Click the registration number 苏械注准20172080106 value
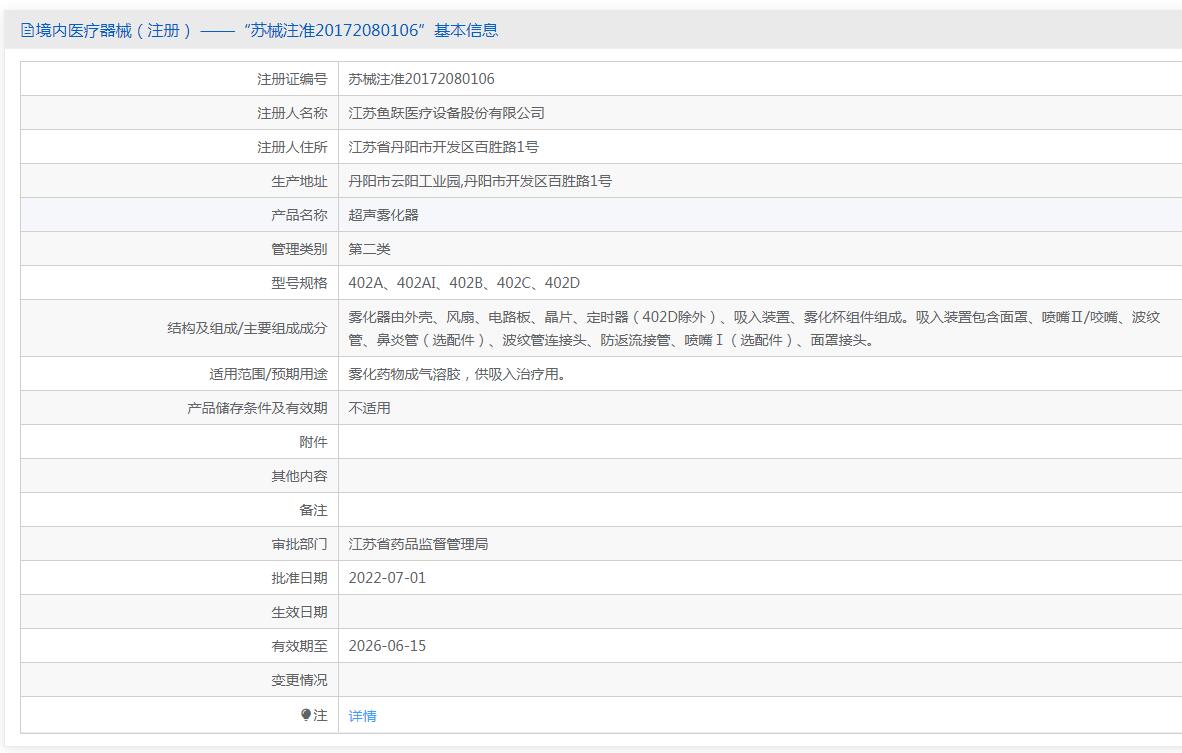 pos(421,79)
